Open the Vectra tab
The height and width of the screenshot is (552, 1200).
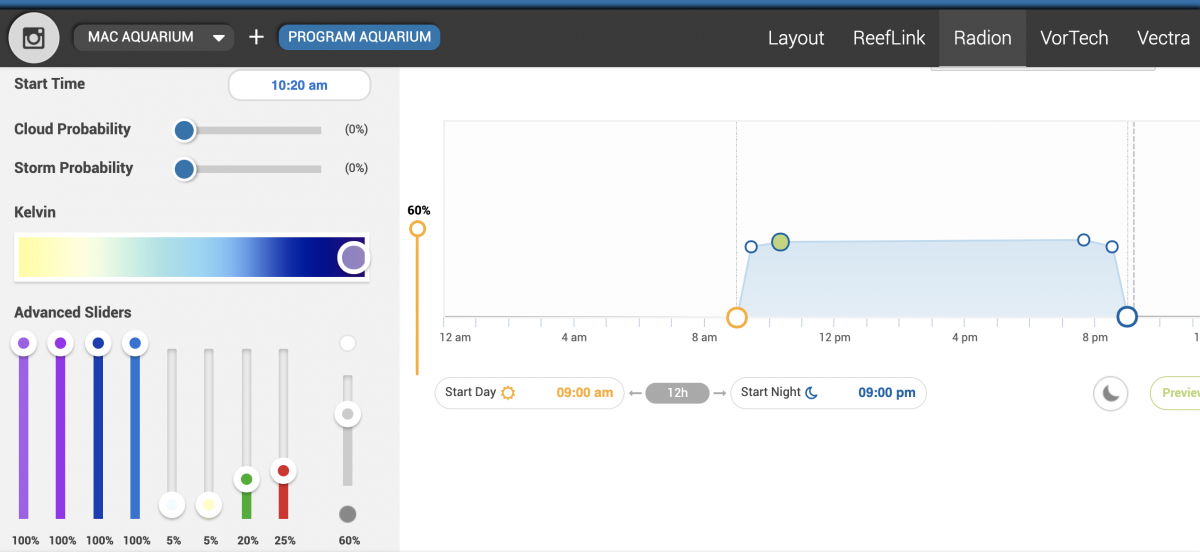1163,38
